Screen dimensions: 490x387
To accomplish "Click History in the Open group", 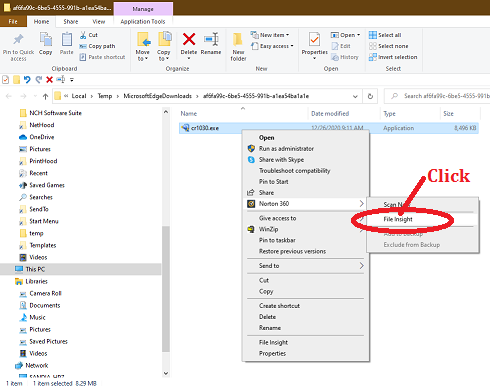I will tap(345, 57).
